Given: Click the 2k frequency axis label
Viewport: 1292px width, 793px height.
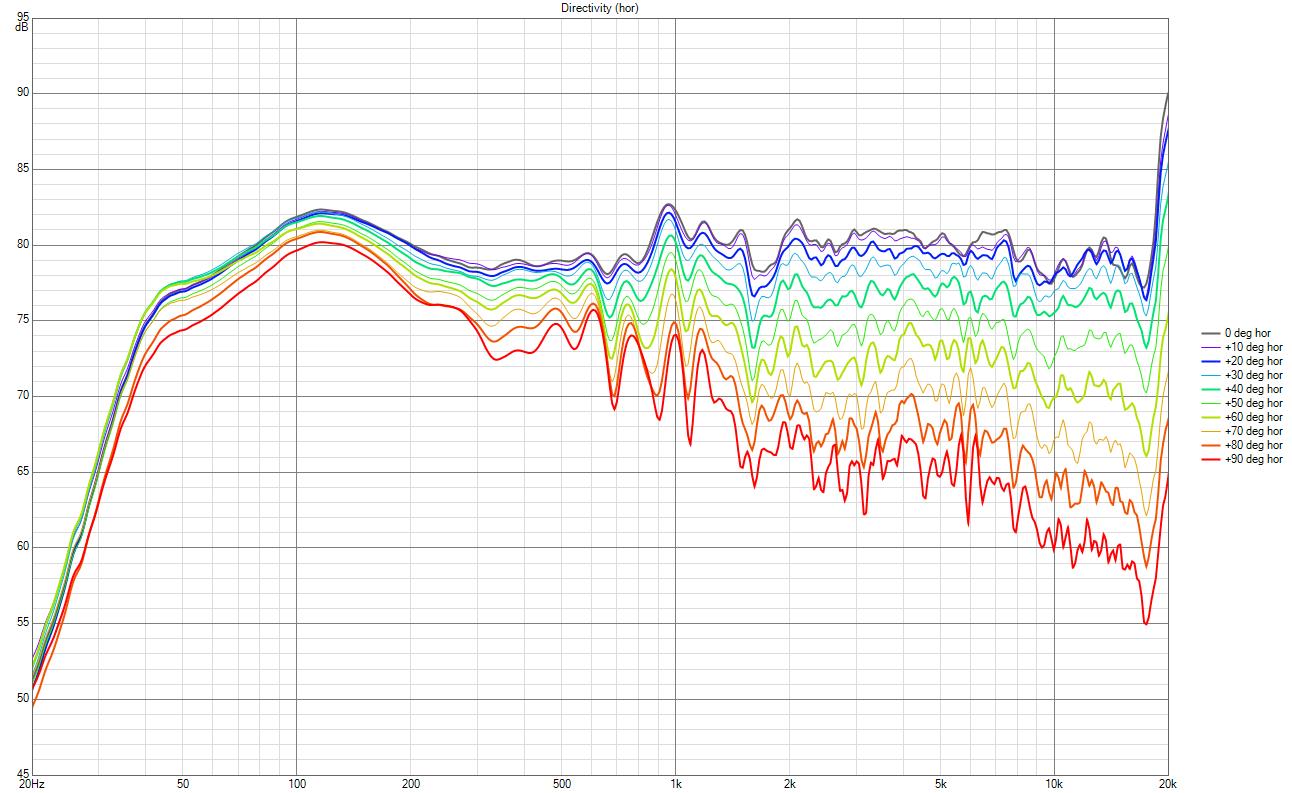Looking at the screenshot, I should pos(789,784).
